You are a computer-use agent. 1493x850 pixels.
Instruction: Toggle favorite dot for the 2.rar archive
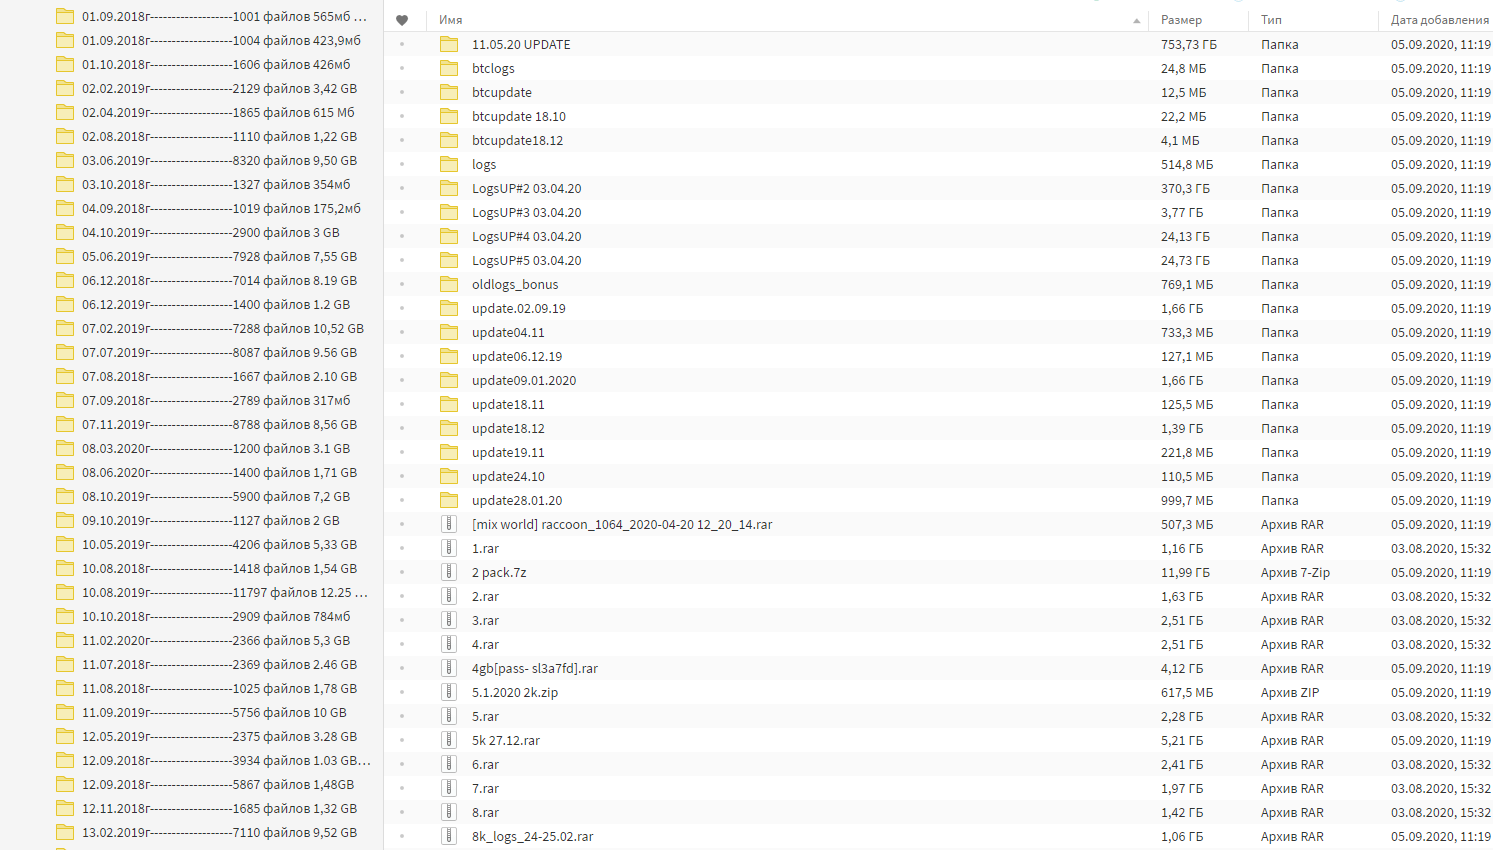pyautogui.click(x=402, y=596)
